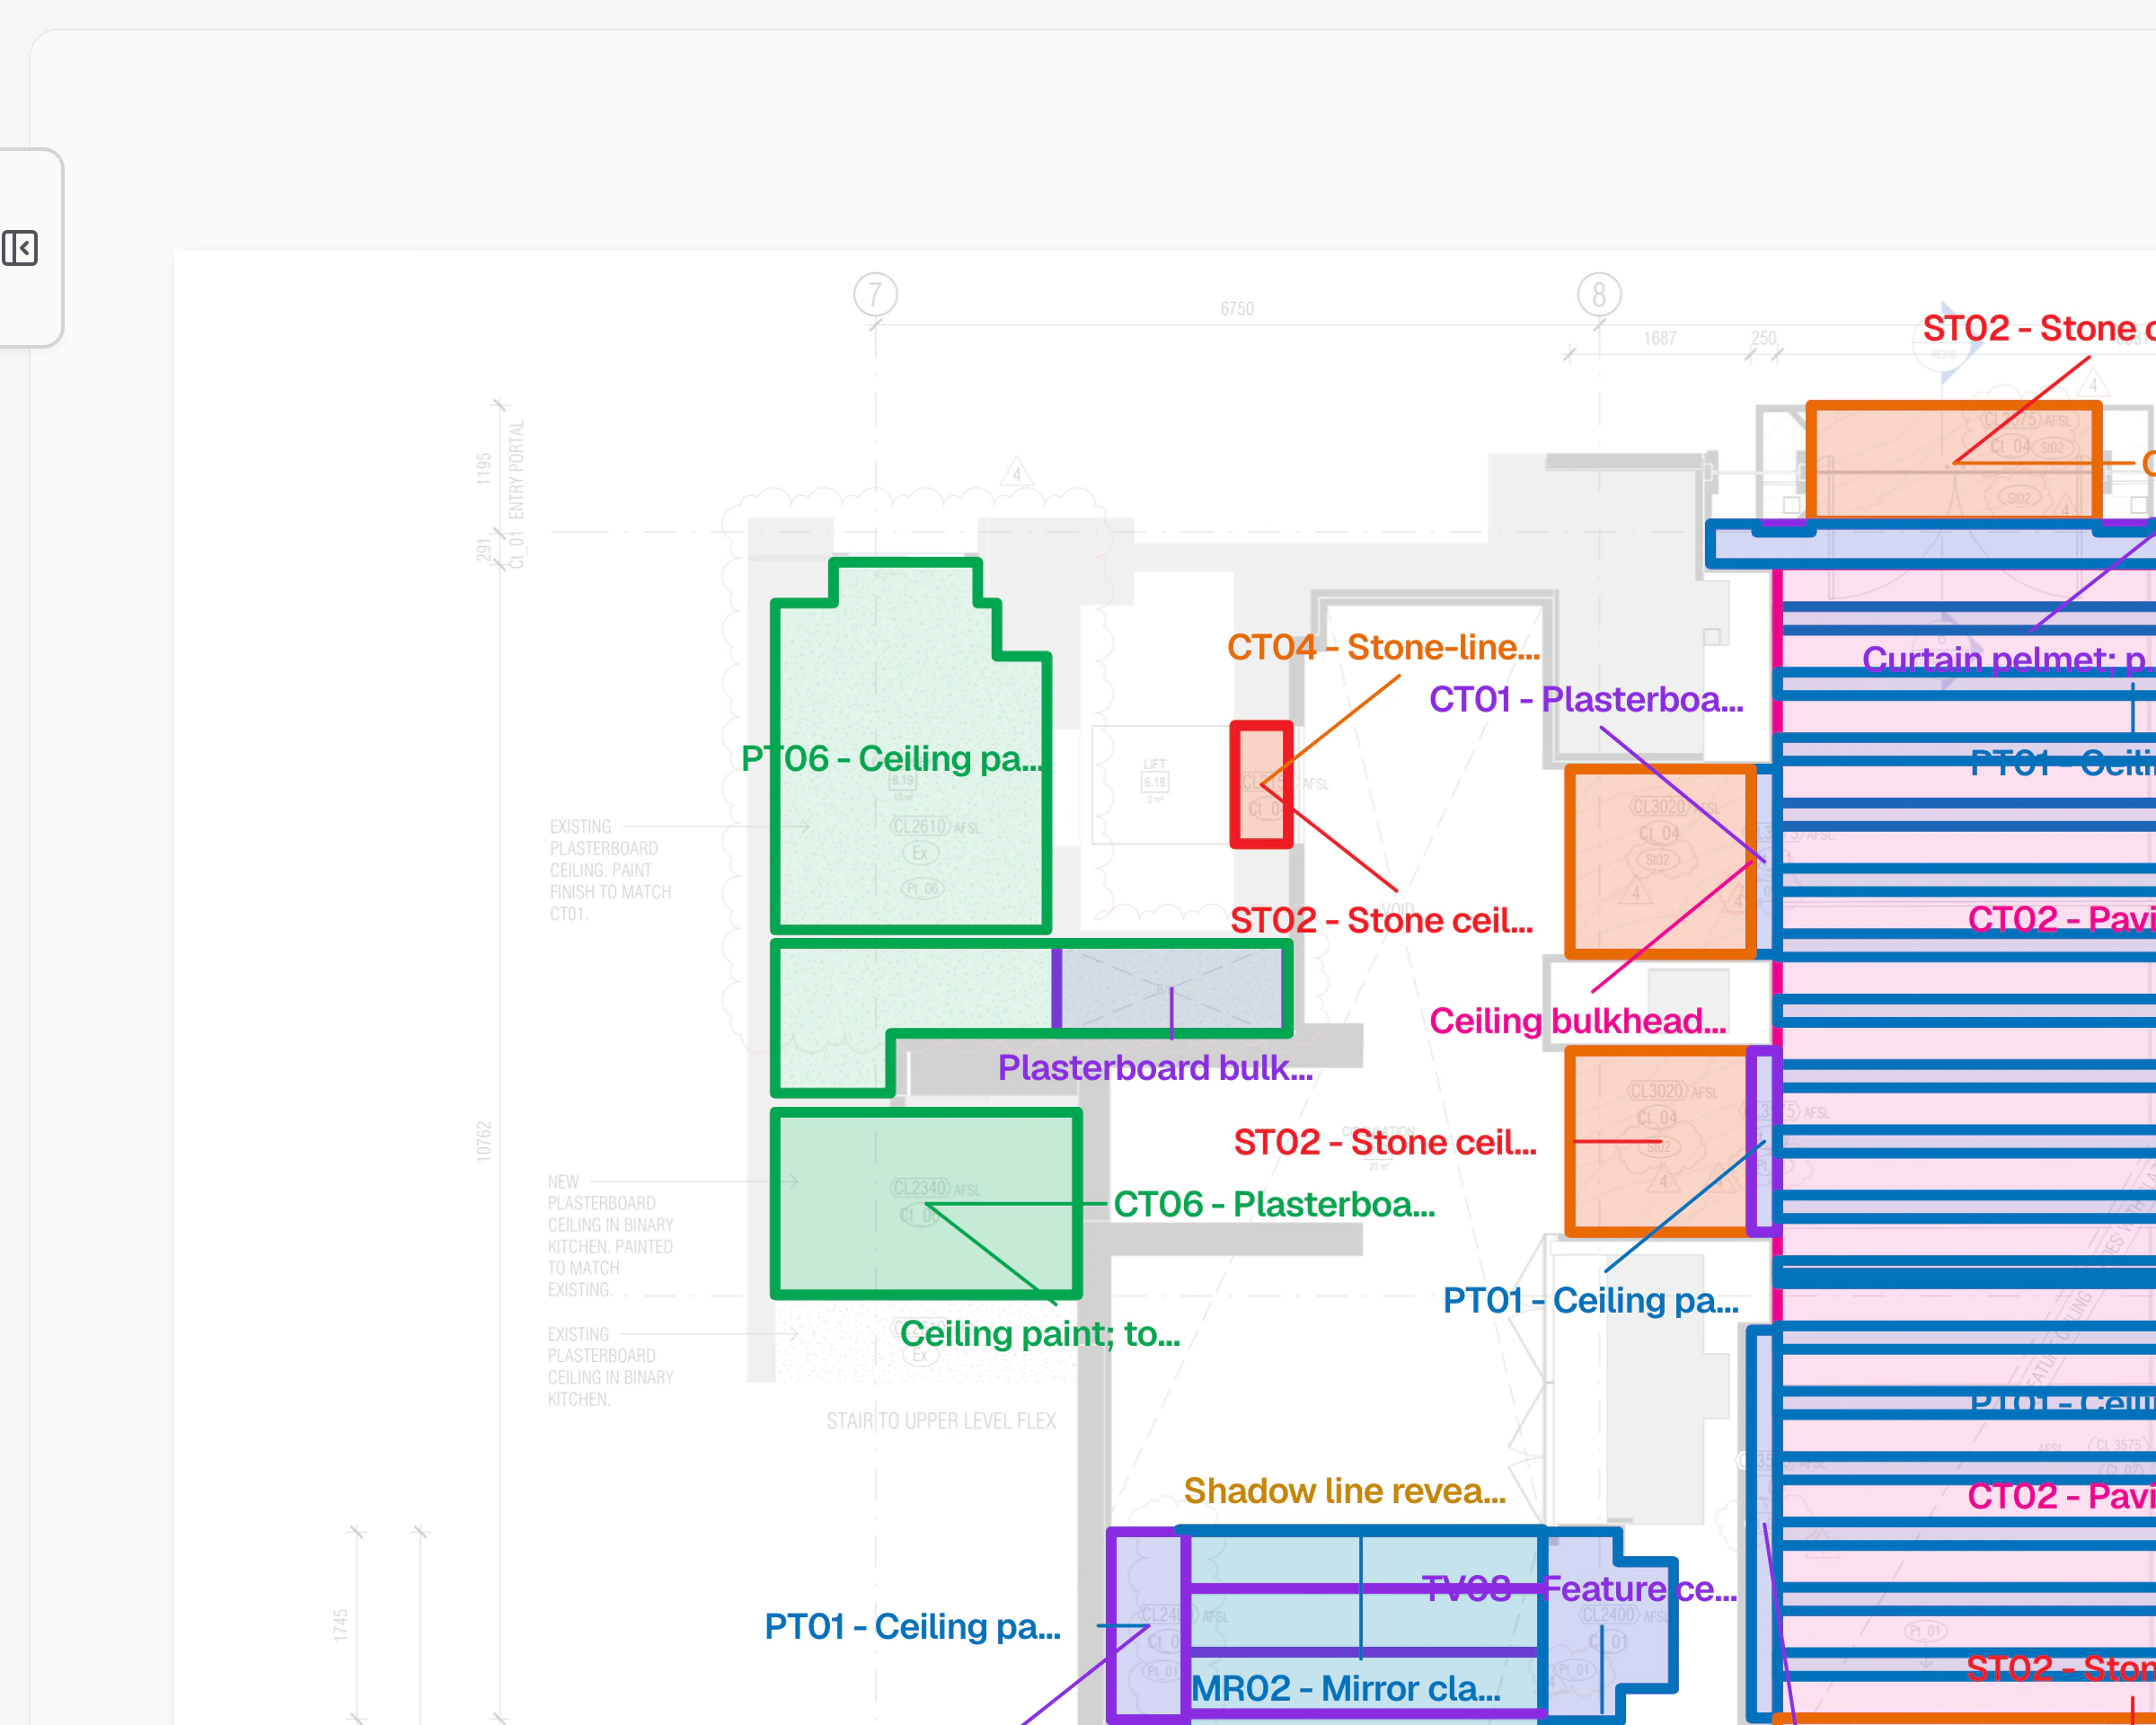
Task: Click the 'Ceiling bulkhead...' pink label
Action: pyautogui.click(x=1577, y=1021)
